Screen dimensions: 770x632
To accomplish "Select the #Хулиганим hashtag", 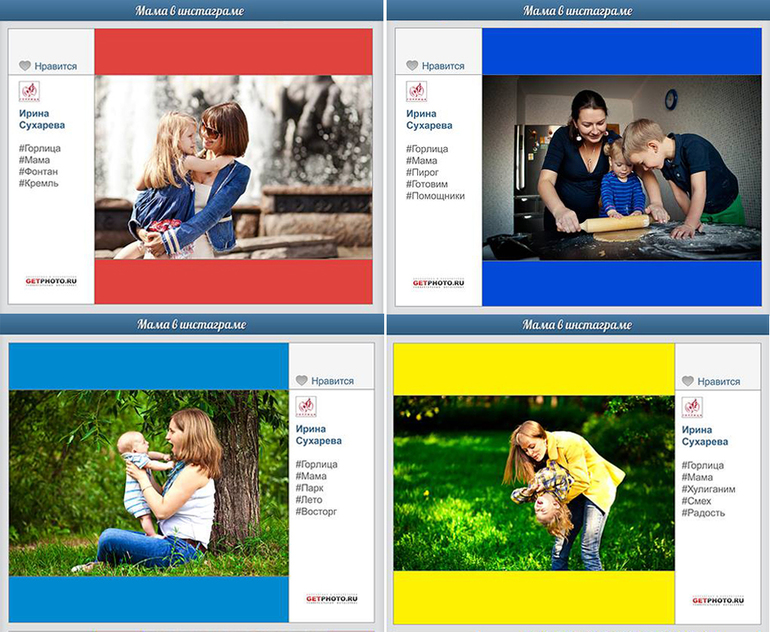I will click(710, 489).
